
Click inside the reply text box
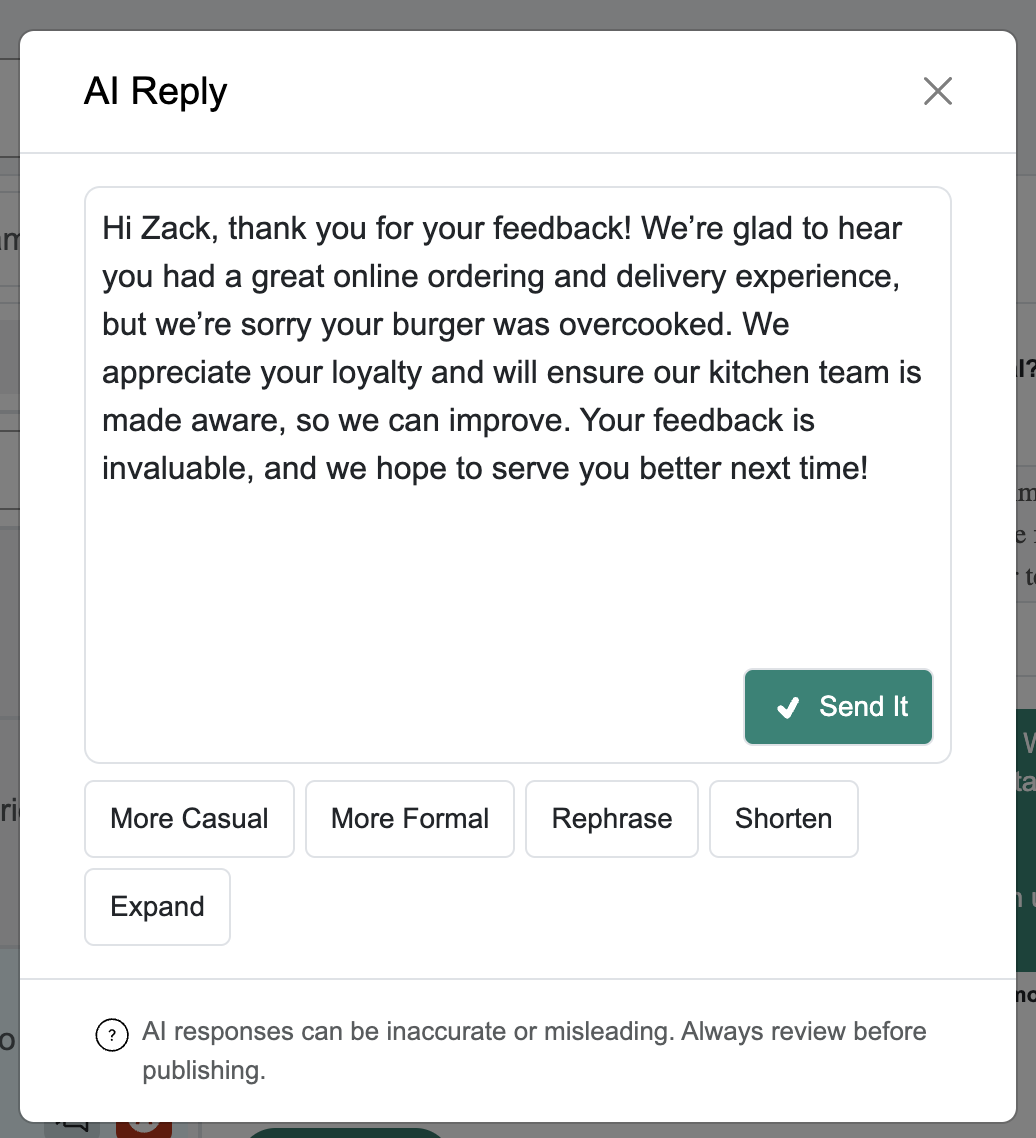pos(518,475)
